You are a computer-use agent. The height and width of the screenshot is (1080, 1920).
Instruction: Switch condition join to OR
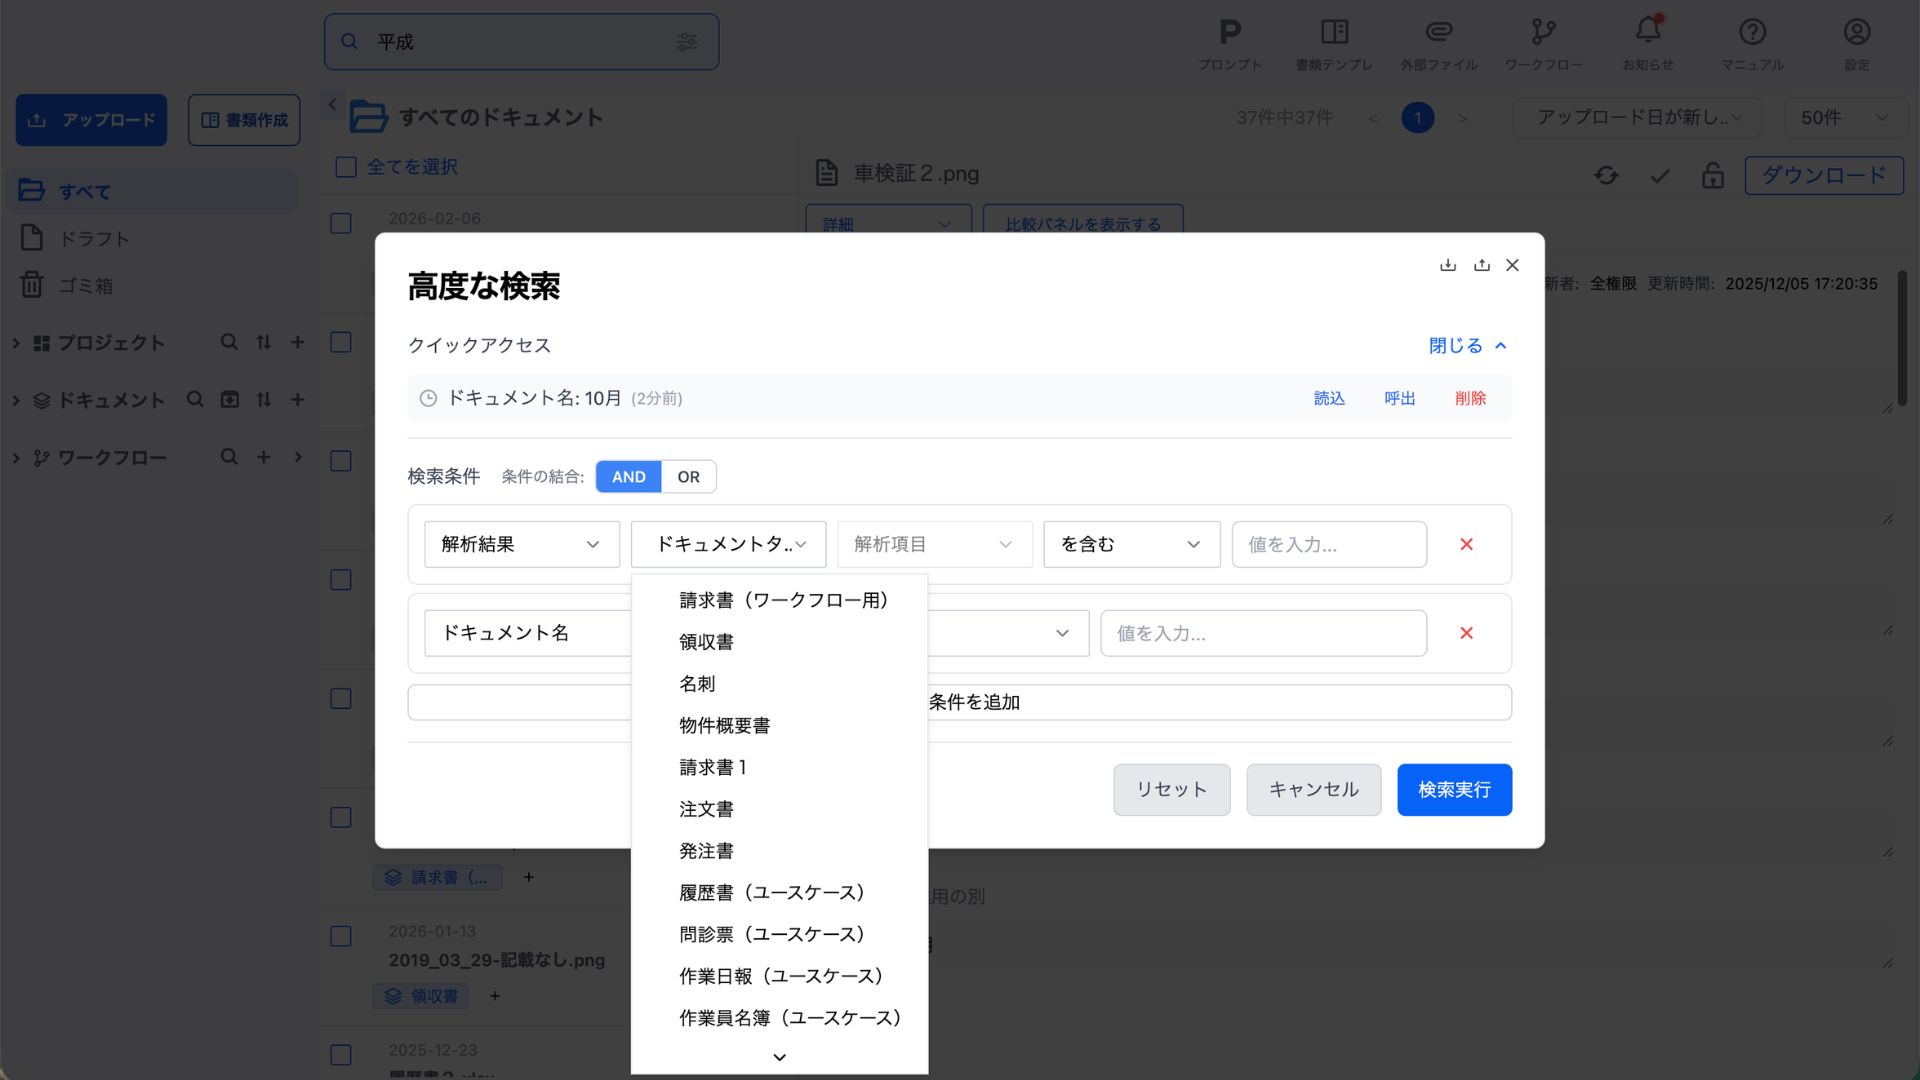coord(688,477)
